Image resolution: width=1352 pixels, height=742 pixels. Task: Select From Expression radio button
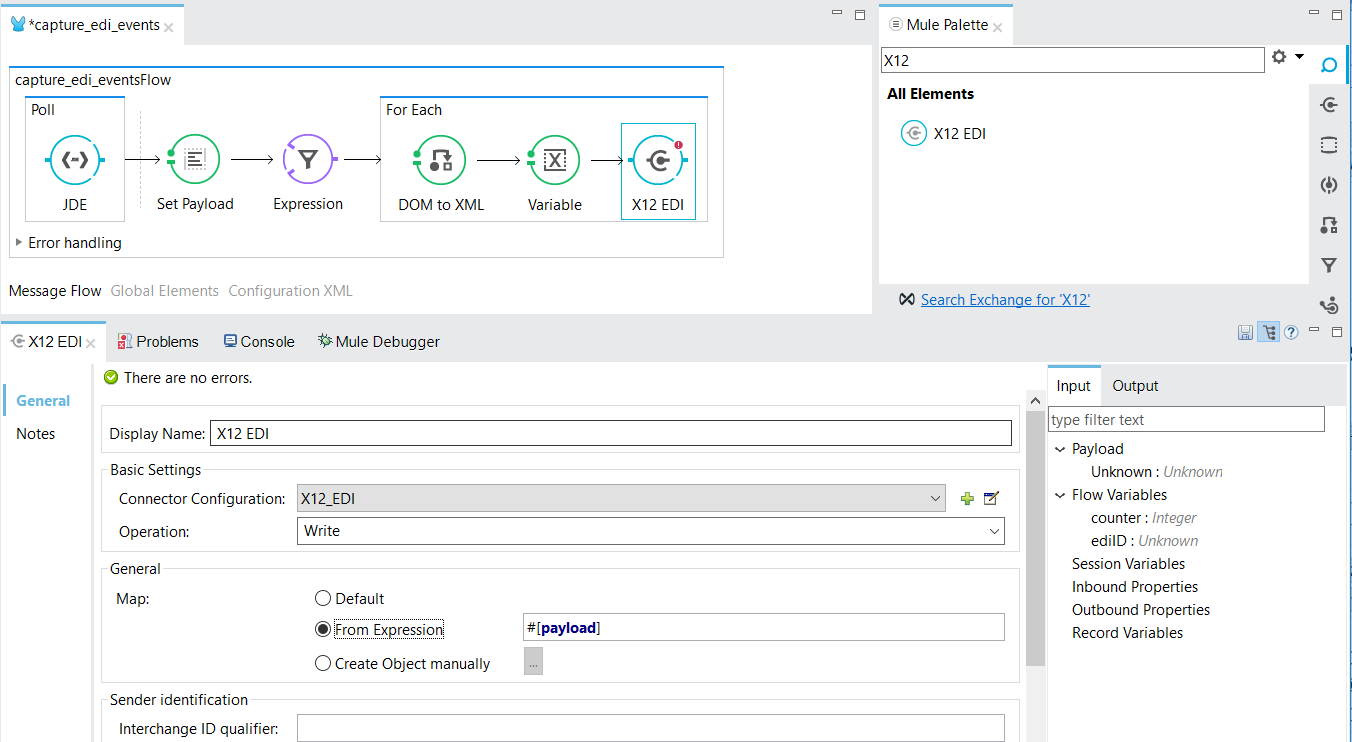point(322,629)
